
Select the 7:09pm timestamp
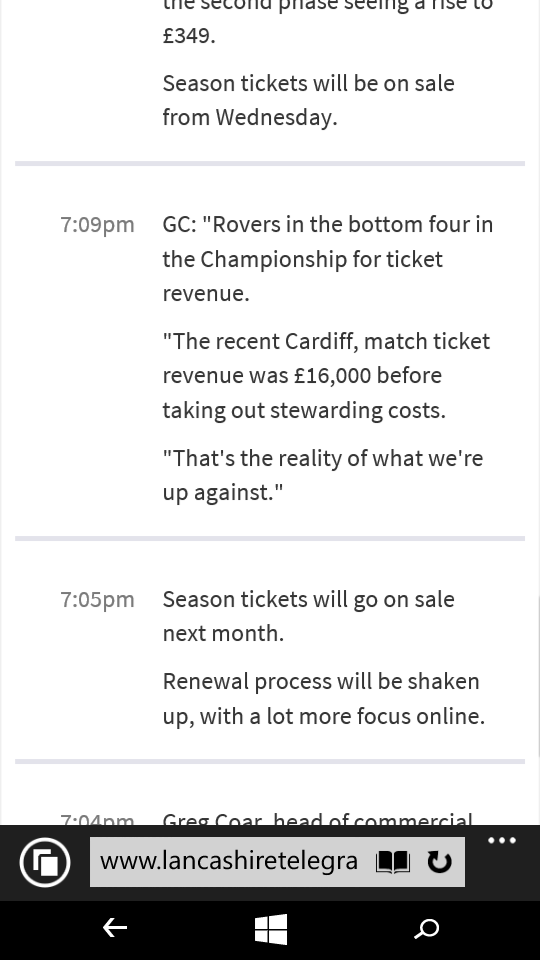pyautogui.click(x=97, y=225)
